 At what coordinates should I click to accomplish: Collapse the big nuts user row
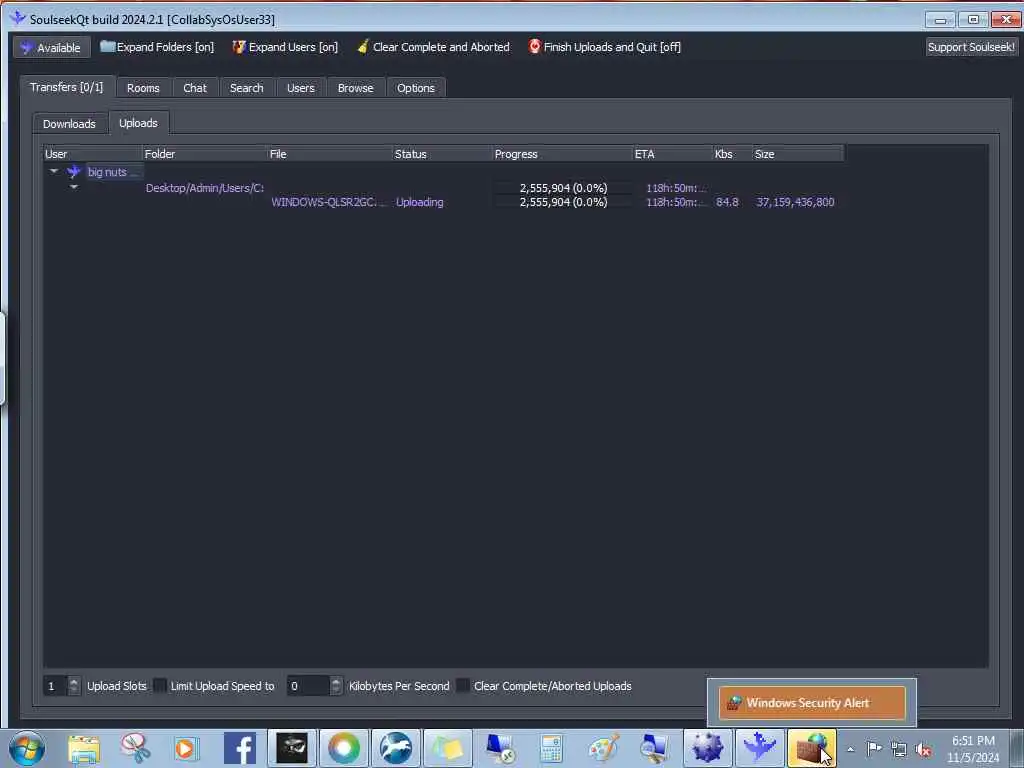54,172
